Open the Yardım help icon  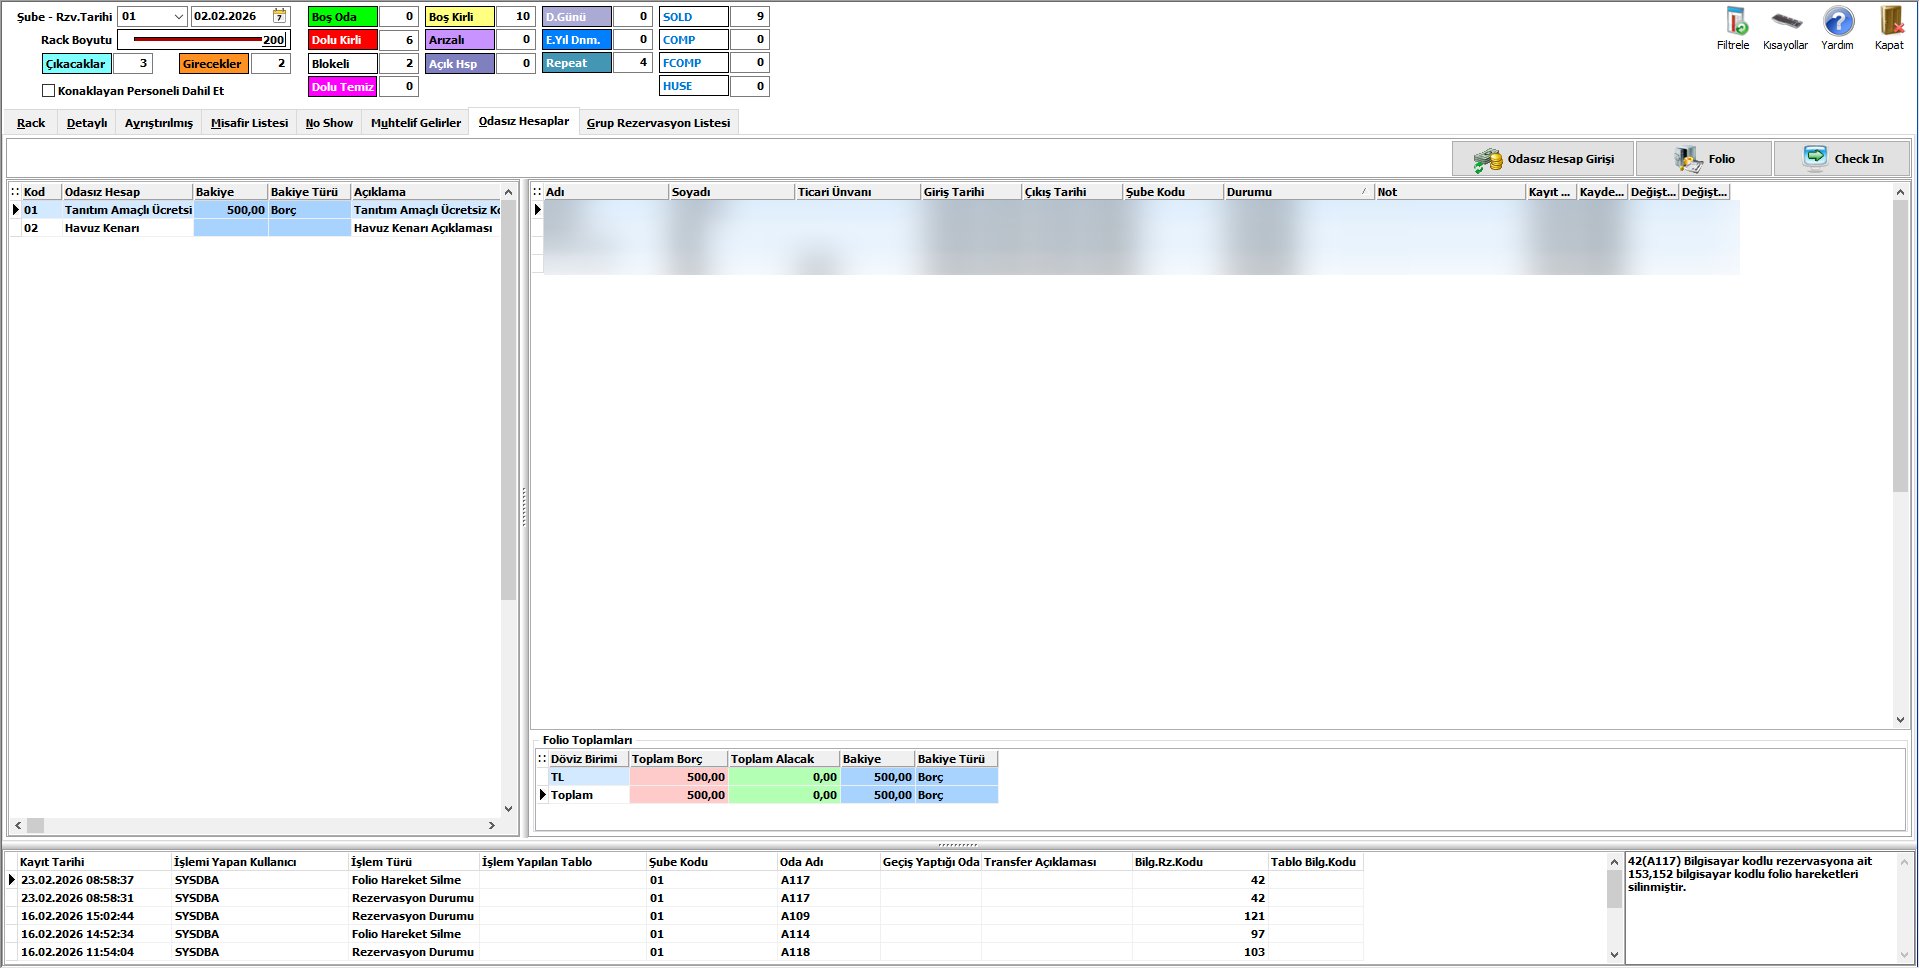coord(1838,22)
